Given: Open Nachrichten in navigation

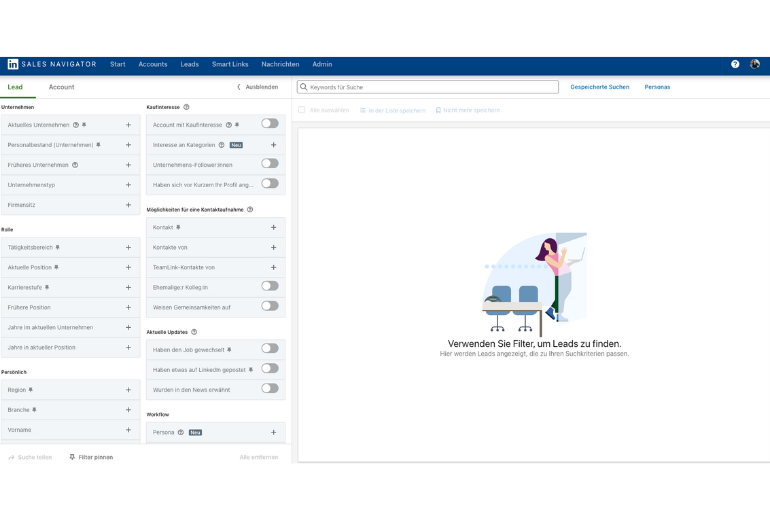Looking at the screenshot, I should [x=280, y=64].
